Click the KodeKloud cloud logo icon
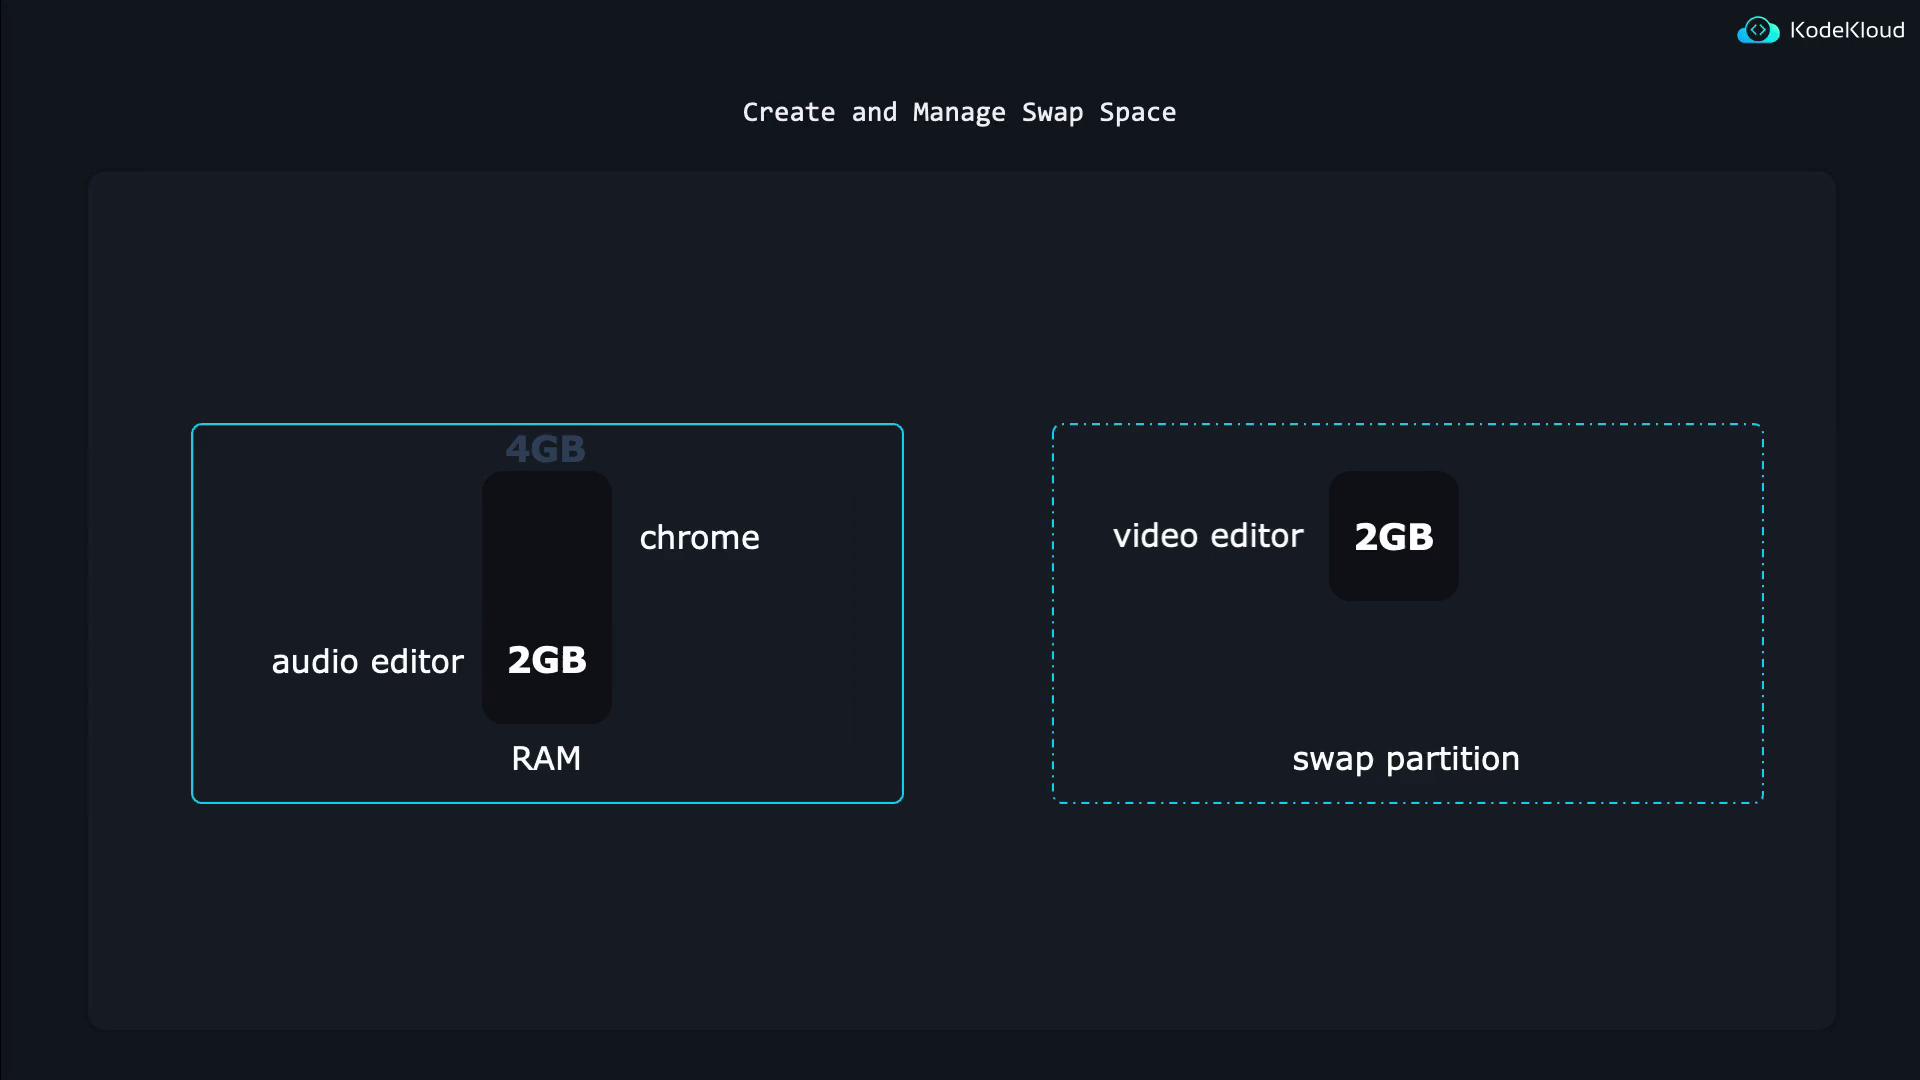This screenshot has height=1080, width=1920. (x=1758, y=31)
